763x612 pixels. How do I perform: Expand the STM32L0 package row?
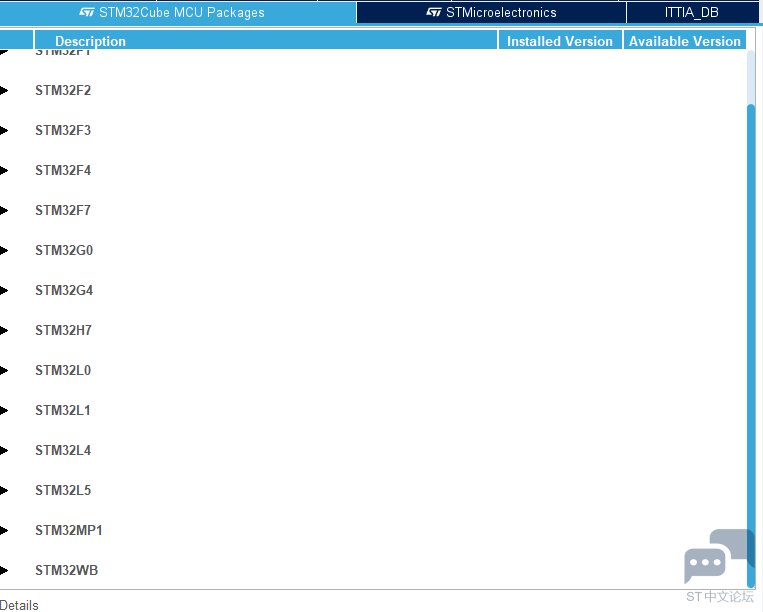pos(4,370)
